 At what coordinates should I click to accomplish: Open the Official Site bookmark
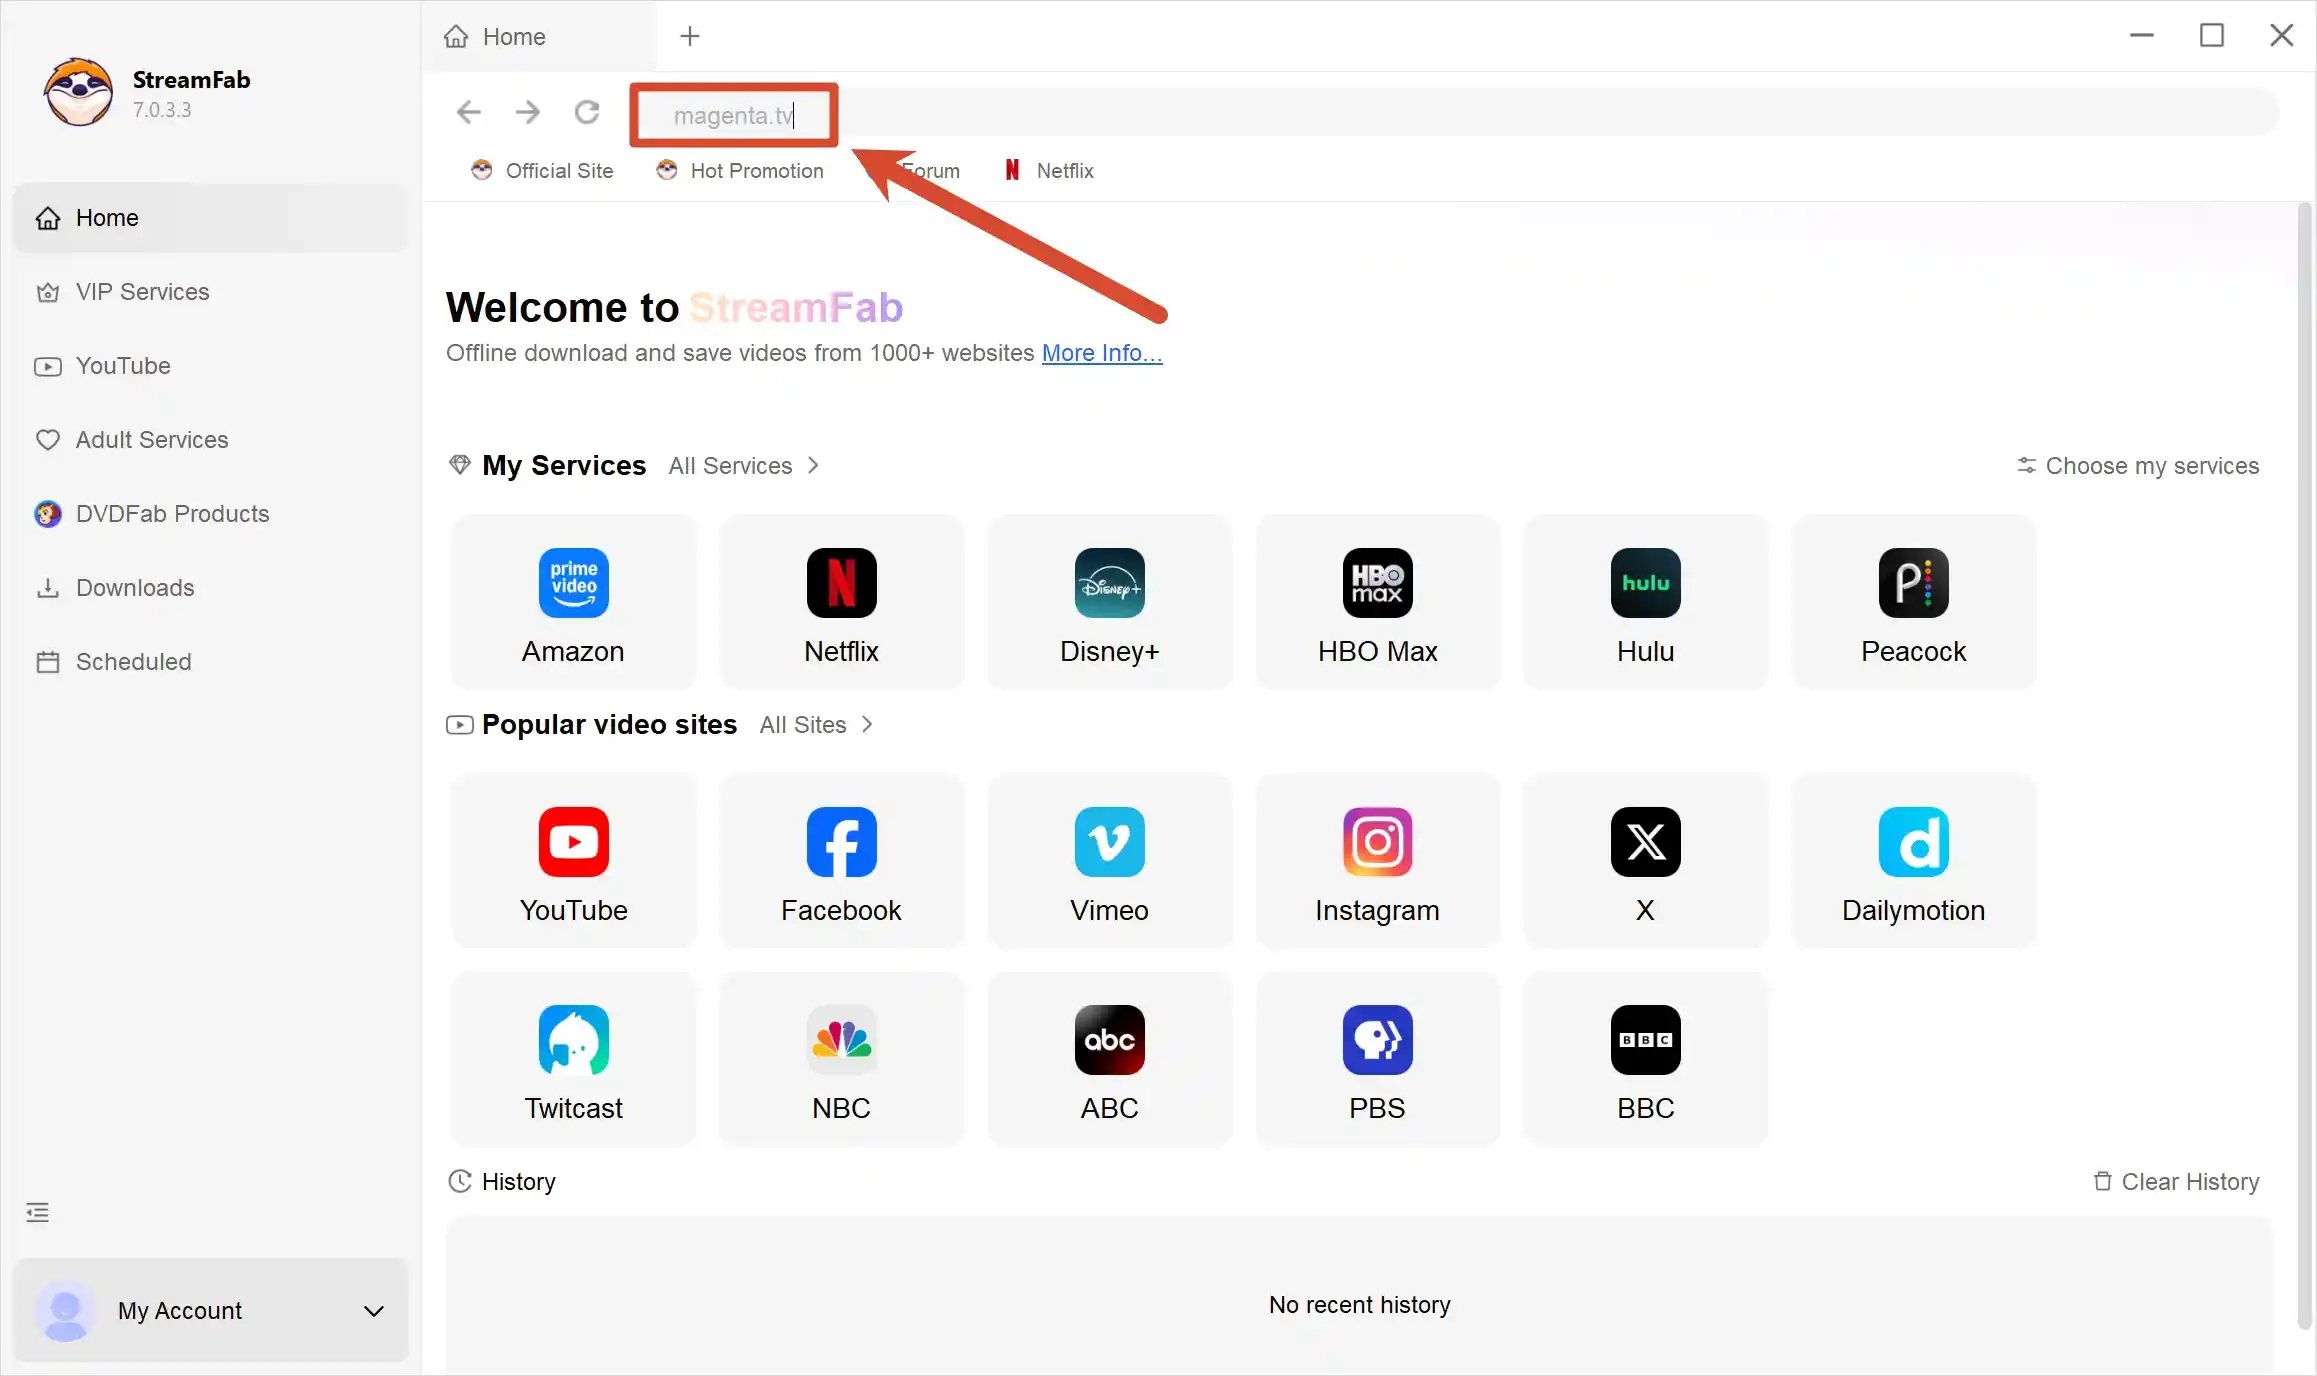click(542, 171)
